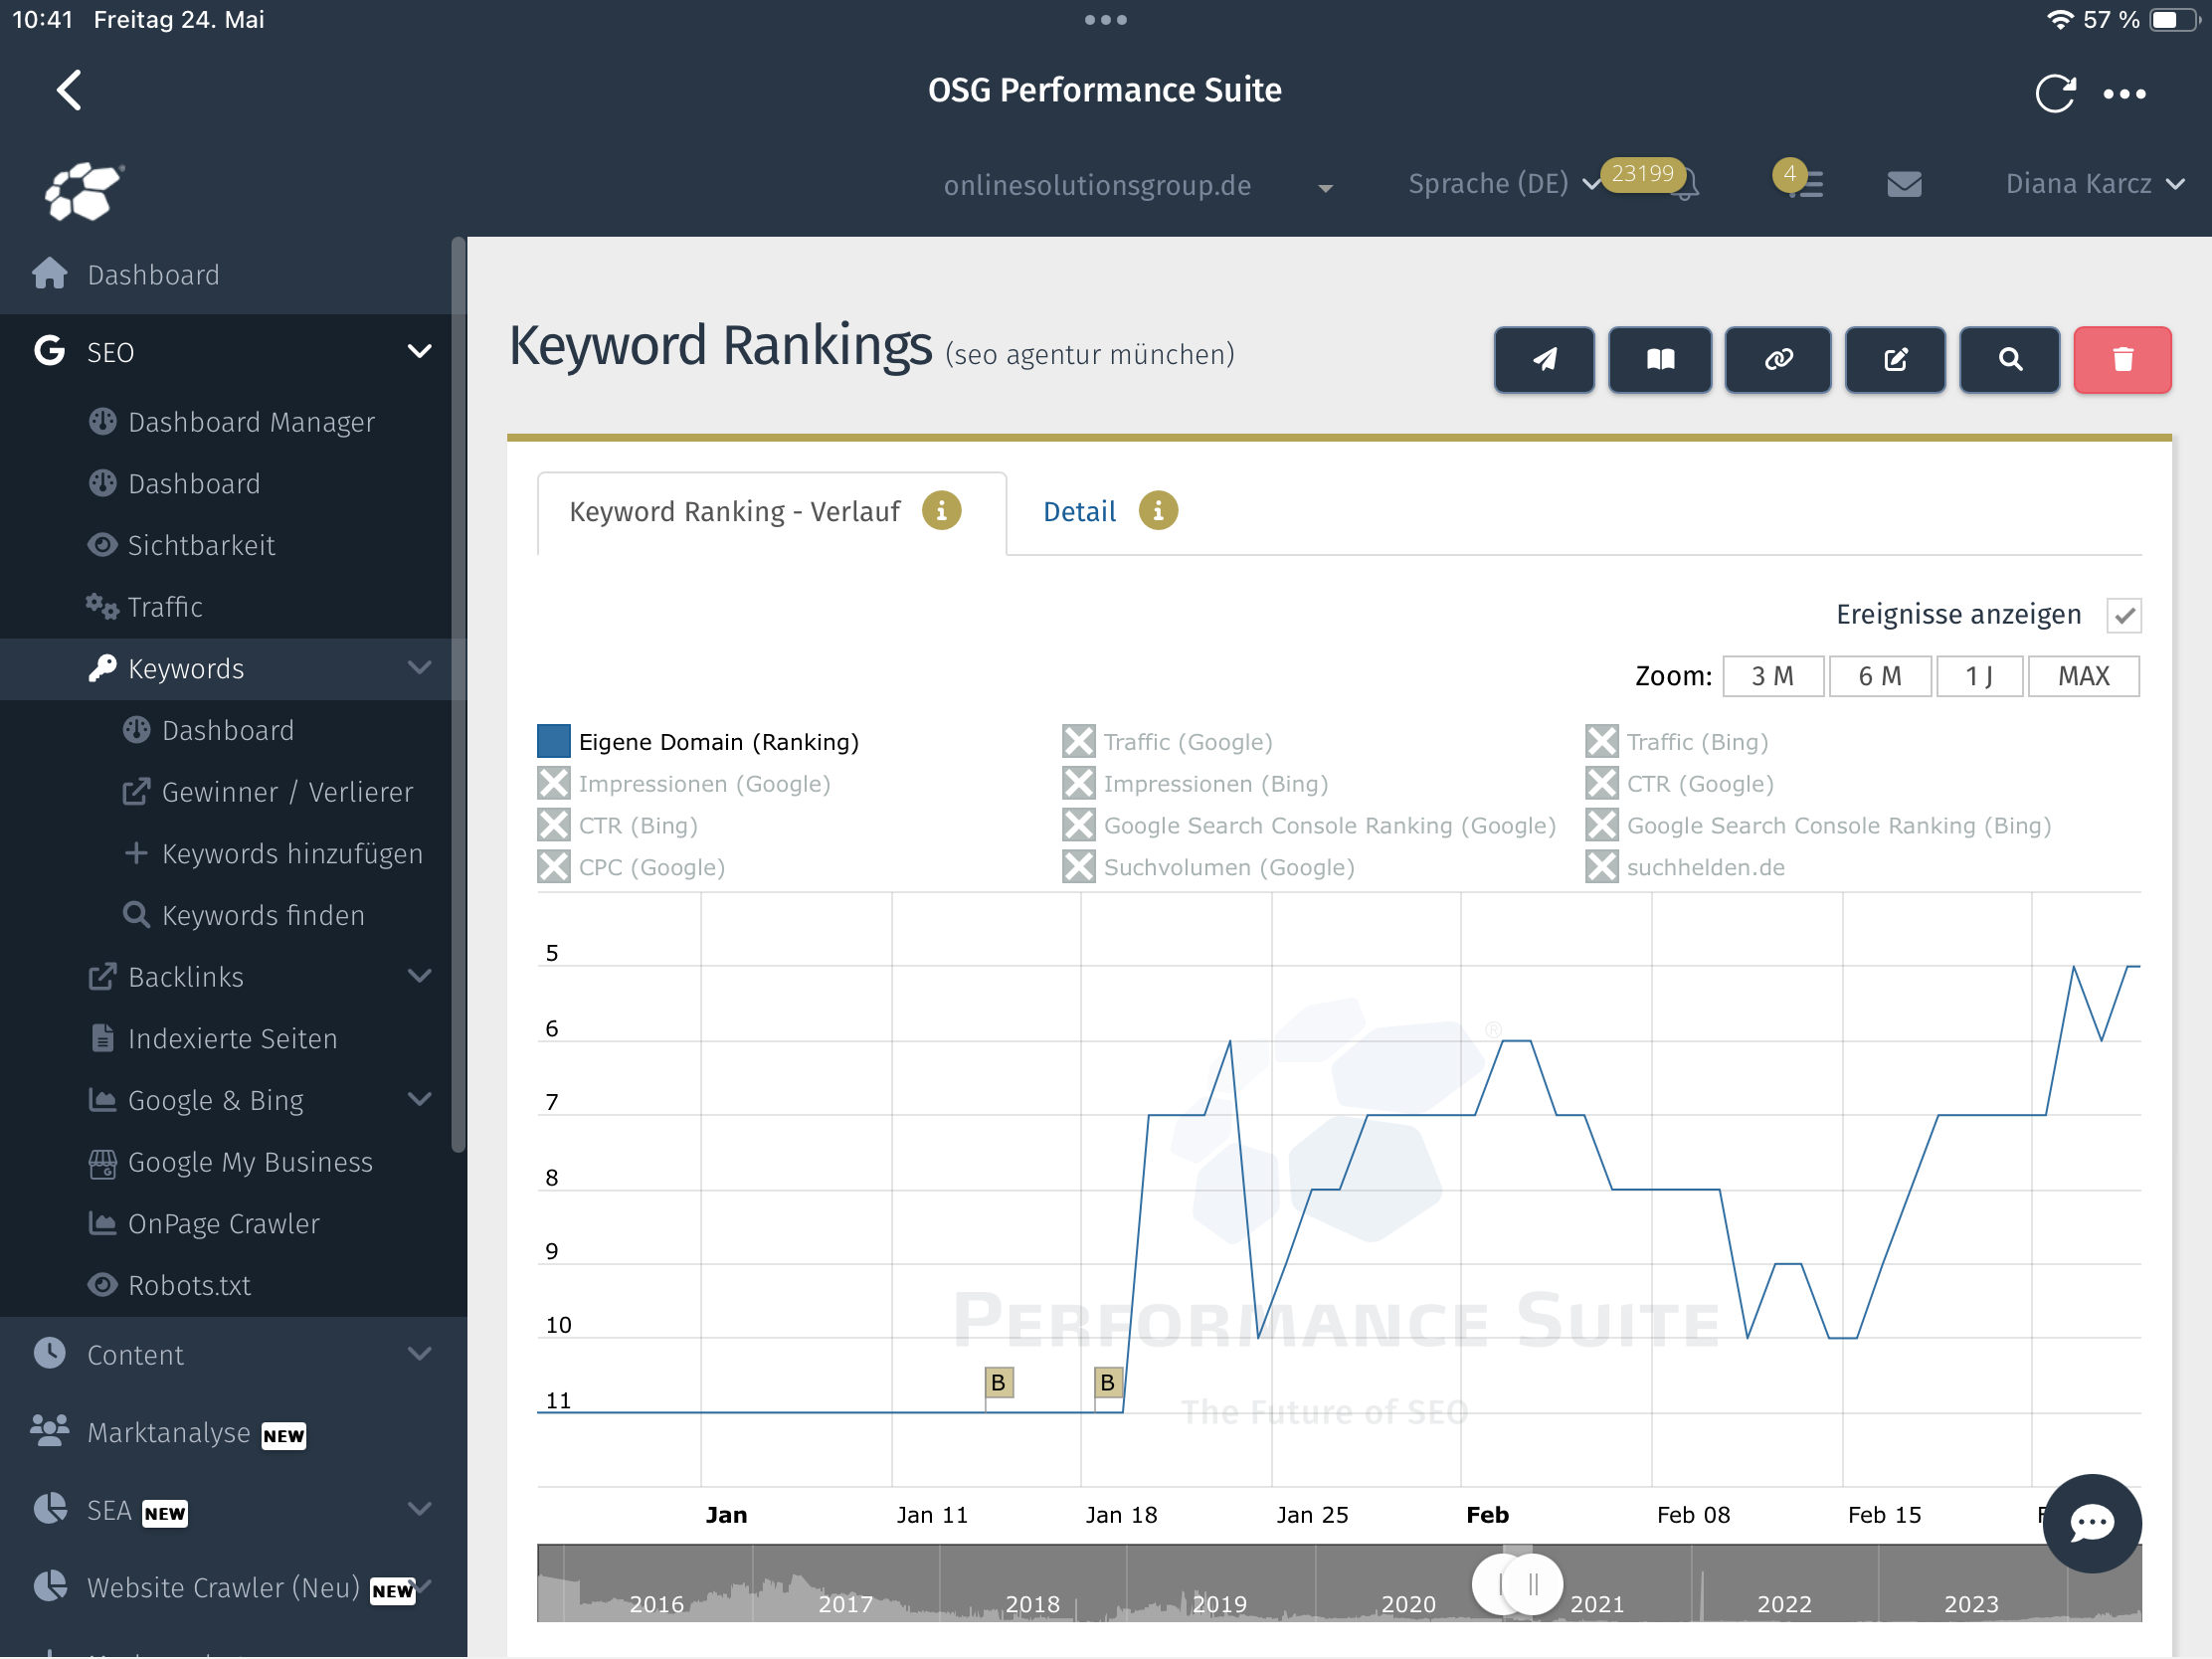Open the mail envelope icon
The height and width of the screenshot is (1659, 2212).
(x=1904, y=184)
